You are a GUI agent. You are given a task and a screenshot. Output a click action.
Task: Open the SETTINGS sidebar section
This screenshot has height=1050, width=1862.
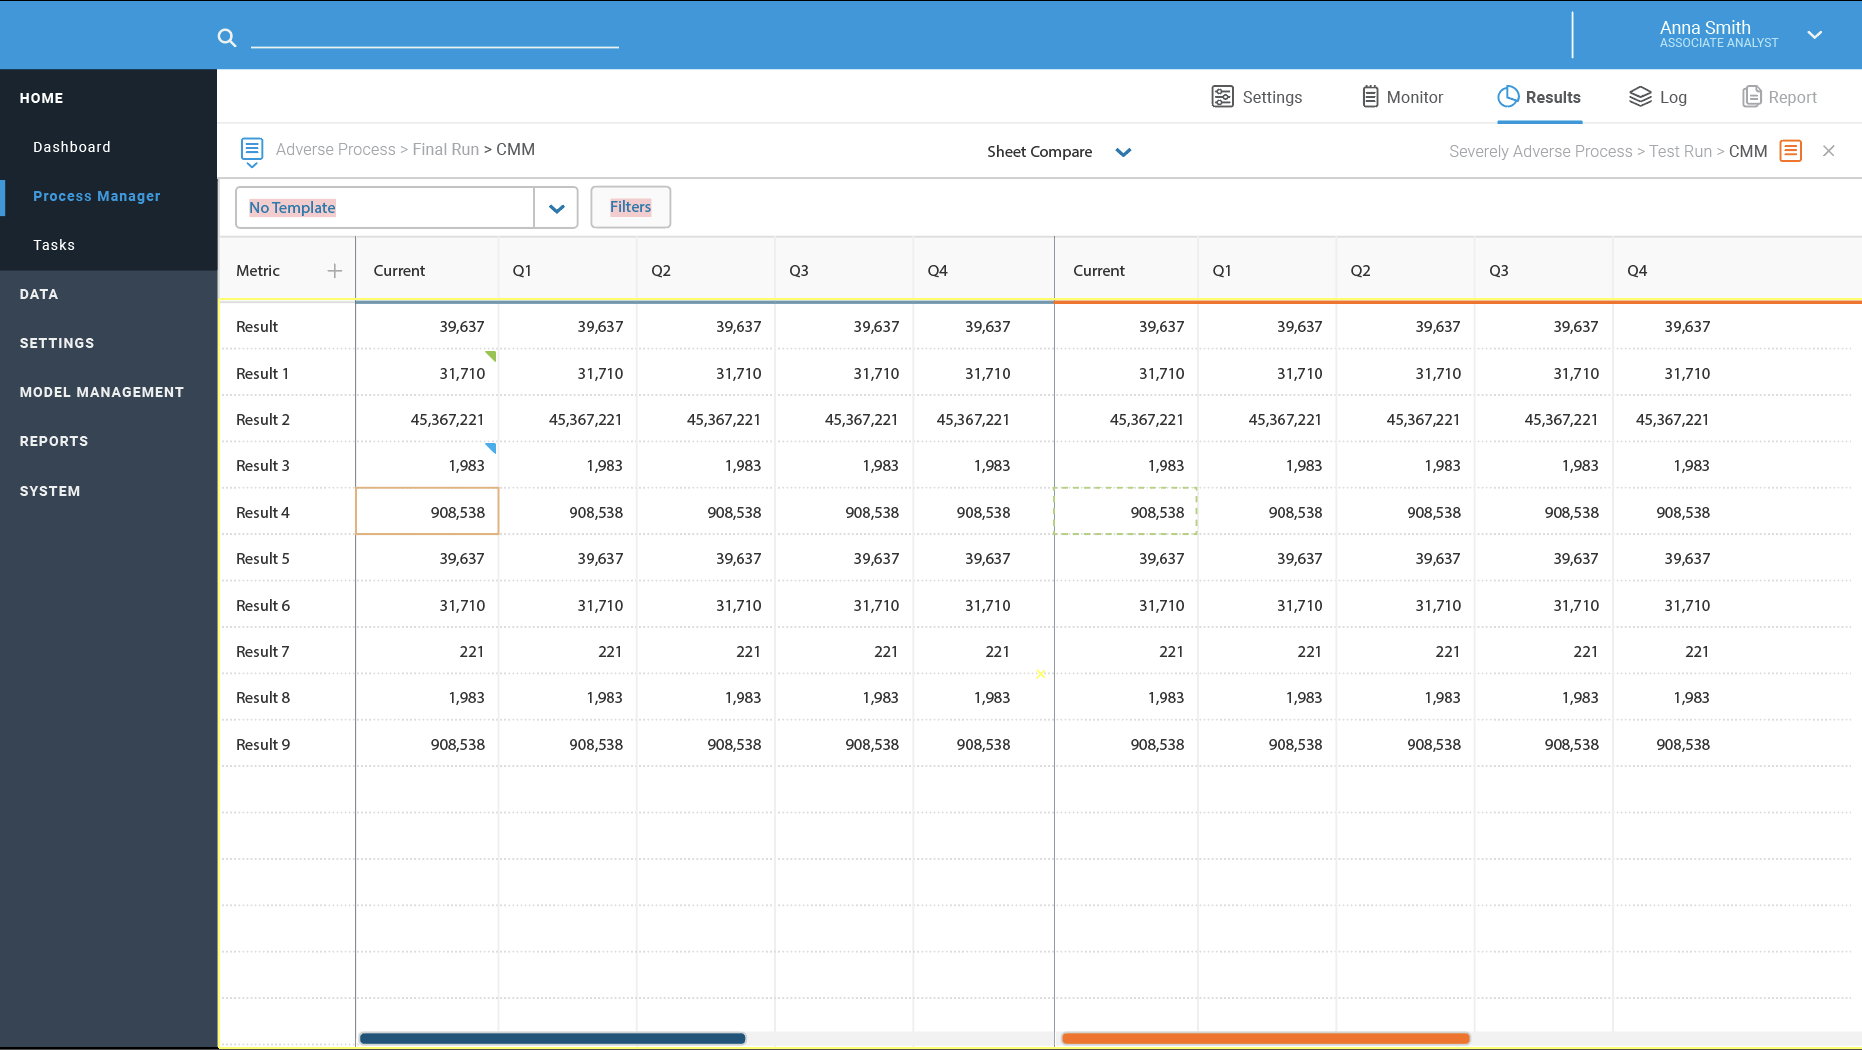coord(57,343)
